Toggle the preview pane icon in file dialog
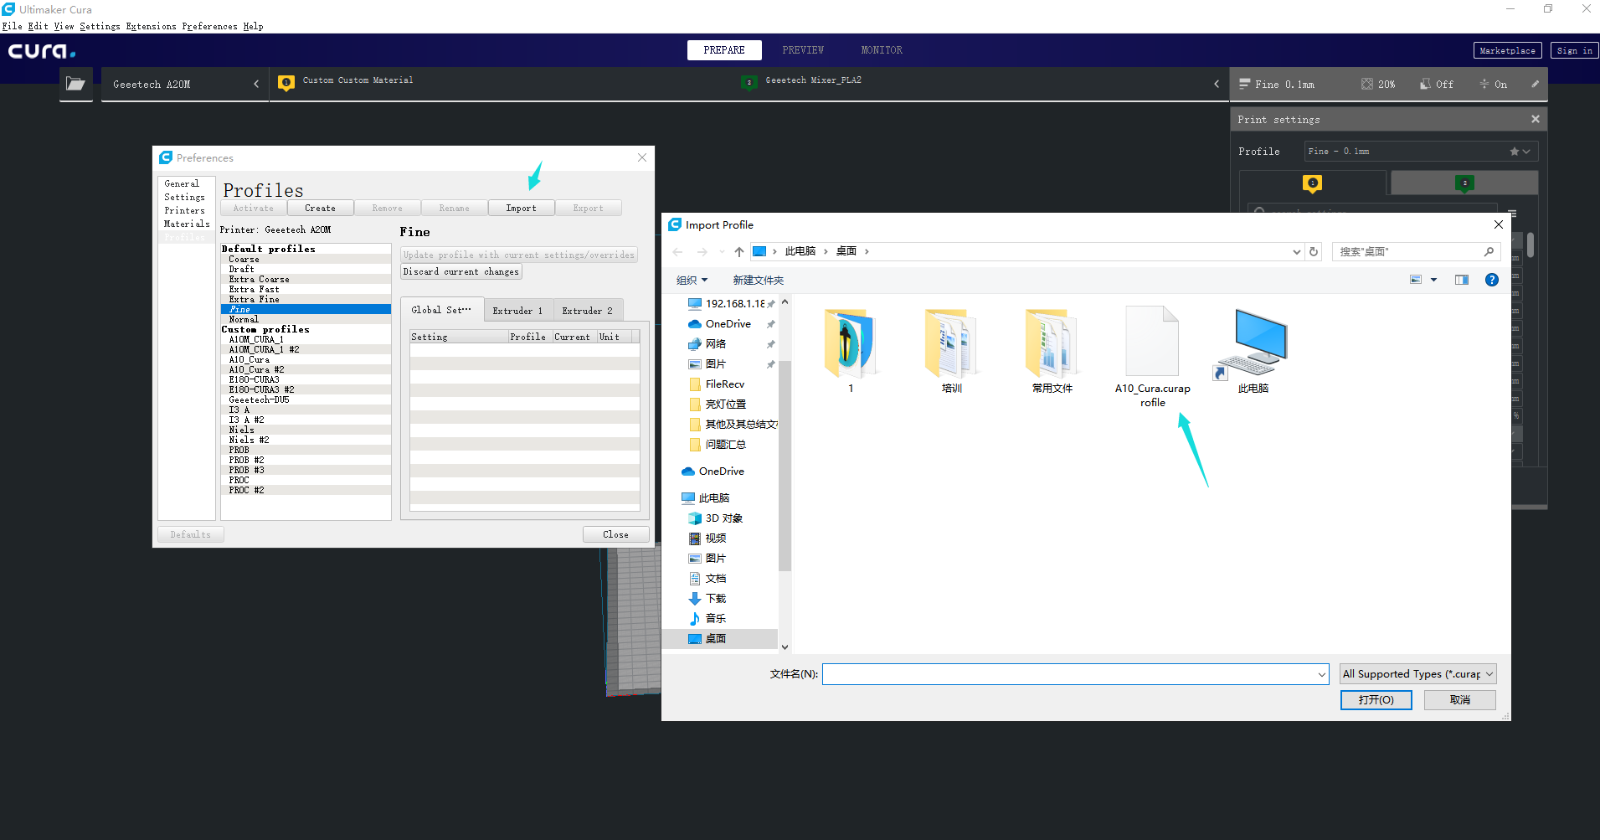1600x840 pixels. (x=1461, y=280)
